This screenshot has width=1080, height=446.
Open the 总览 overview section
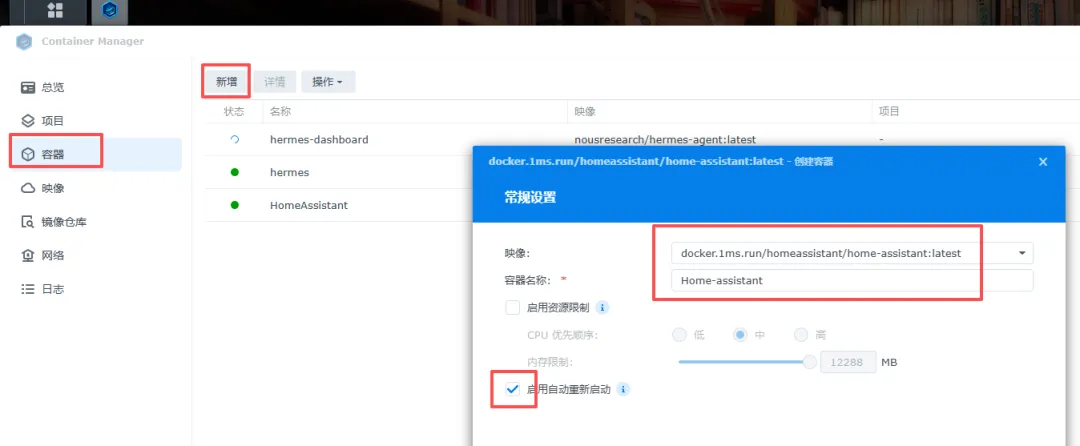tap(95, 87)
